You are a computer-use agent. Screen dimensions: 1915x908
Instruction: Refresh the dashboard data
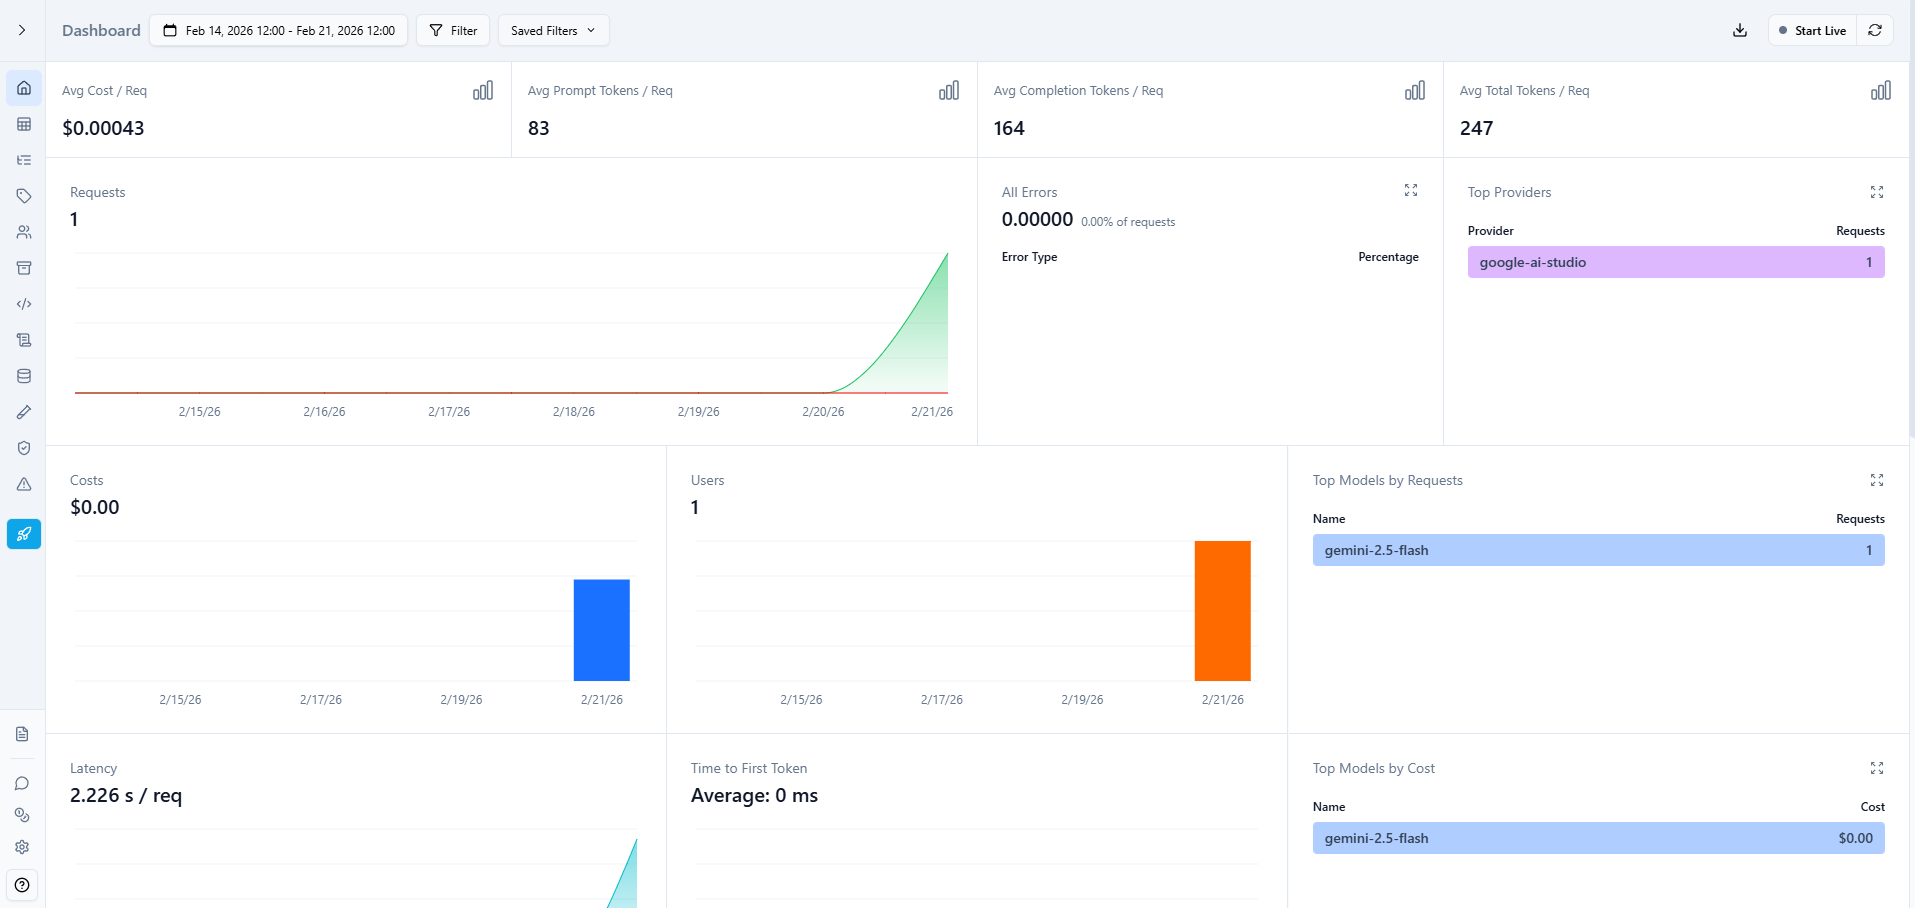[1875, 30]
